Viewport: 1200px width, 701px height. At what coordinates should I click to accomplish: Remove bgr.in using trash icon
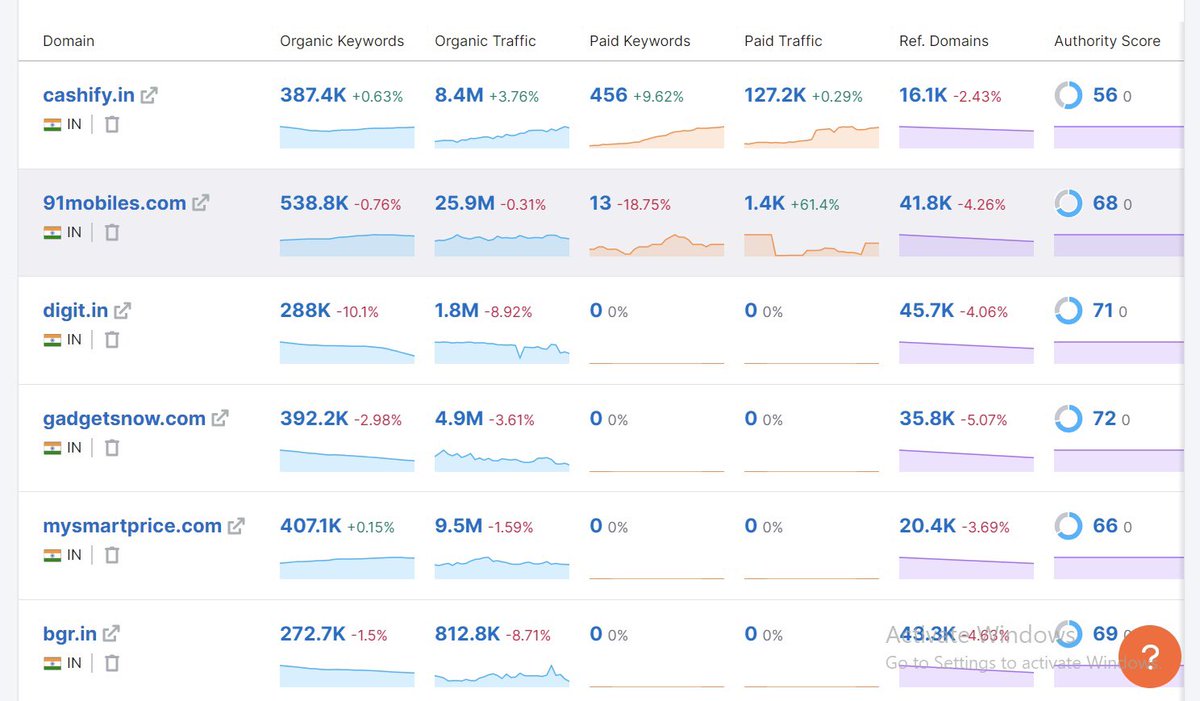coord(112,663)
